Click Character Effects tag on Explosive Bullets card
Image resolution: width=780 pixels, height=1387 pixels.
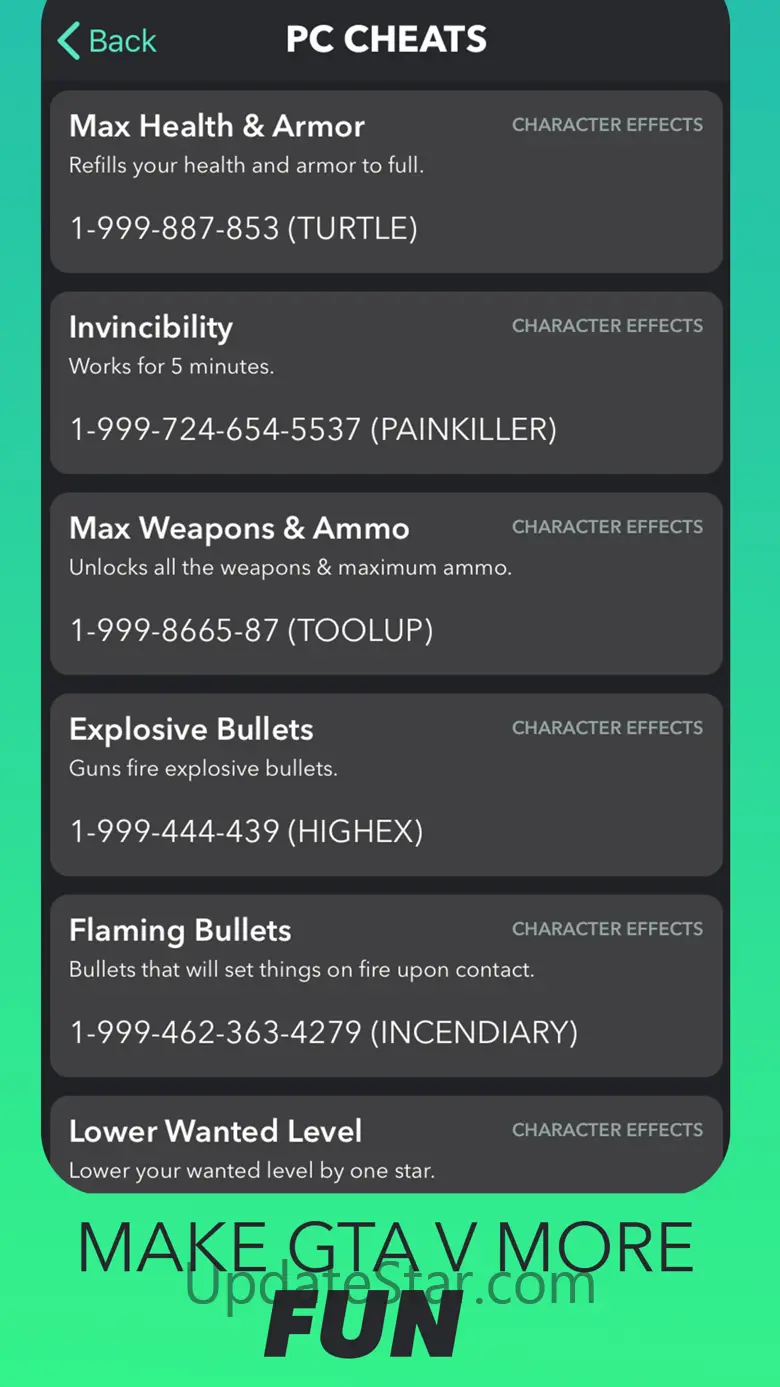(607, 728)
